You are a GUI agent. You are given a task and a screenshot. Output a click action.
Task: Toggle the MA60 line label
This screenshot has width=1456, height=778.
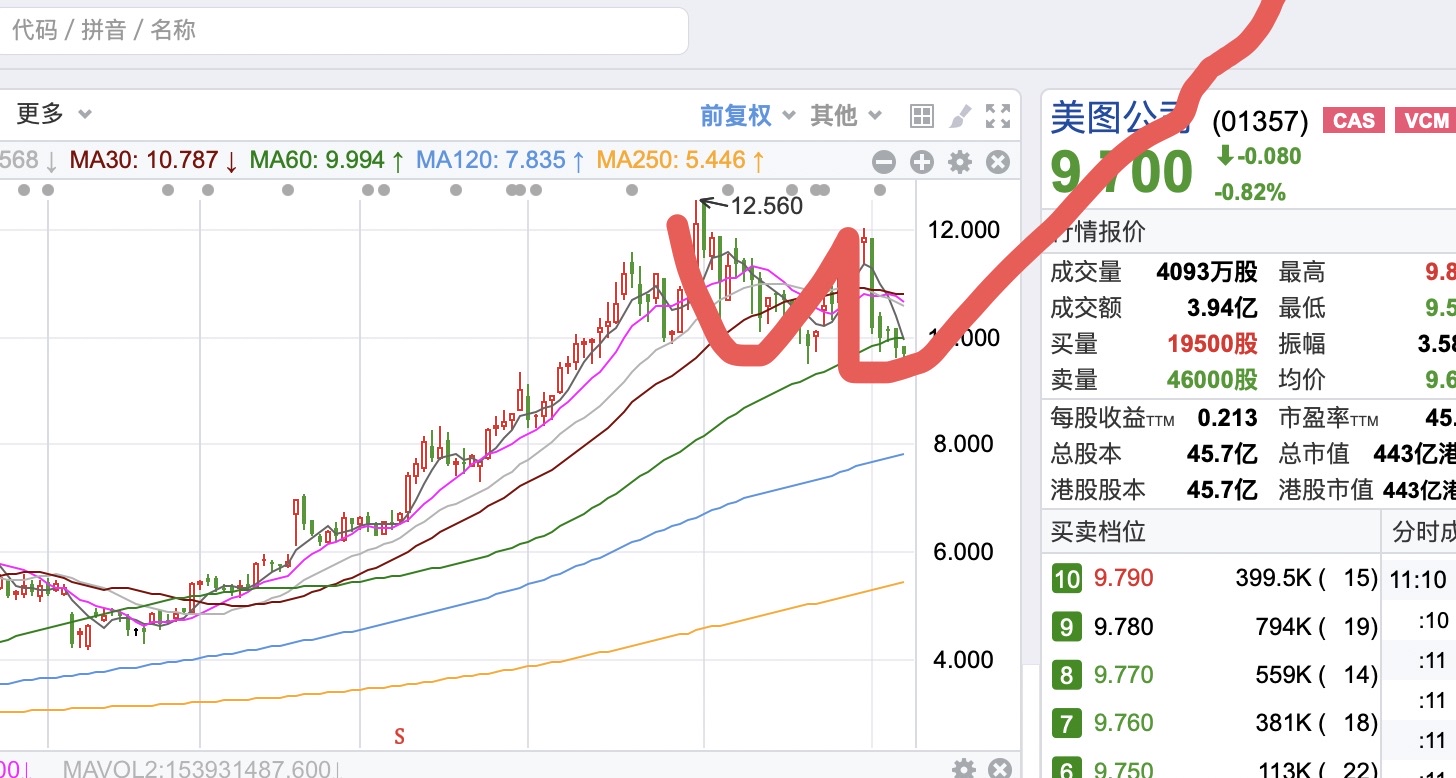(x=327, y=160)
